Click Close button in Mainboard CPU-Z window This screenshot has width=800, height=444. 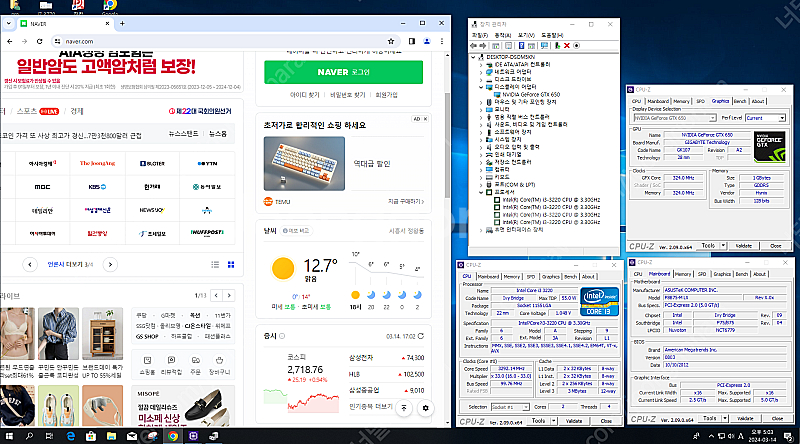tap(777, 418)
